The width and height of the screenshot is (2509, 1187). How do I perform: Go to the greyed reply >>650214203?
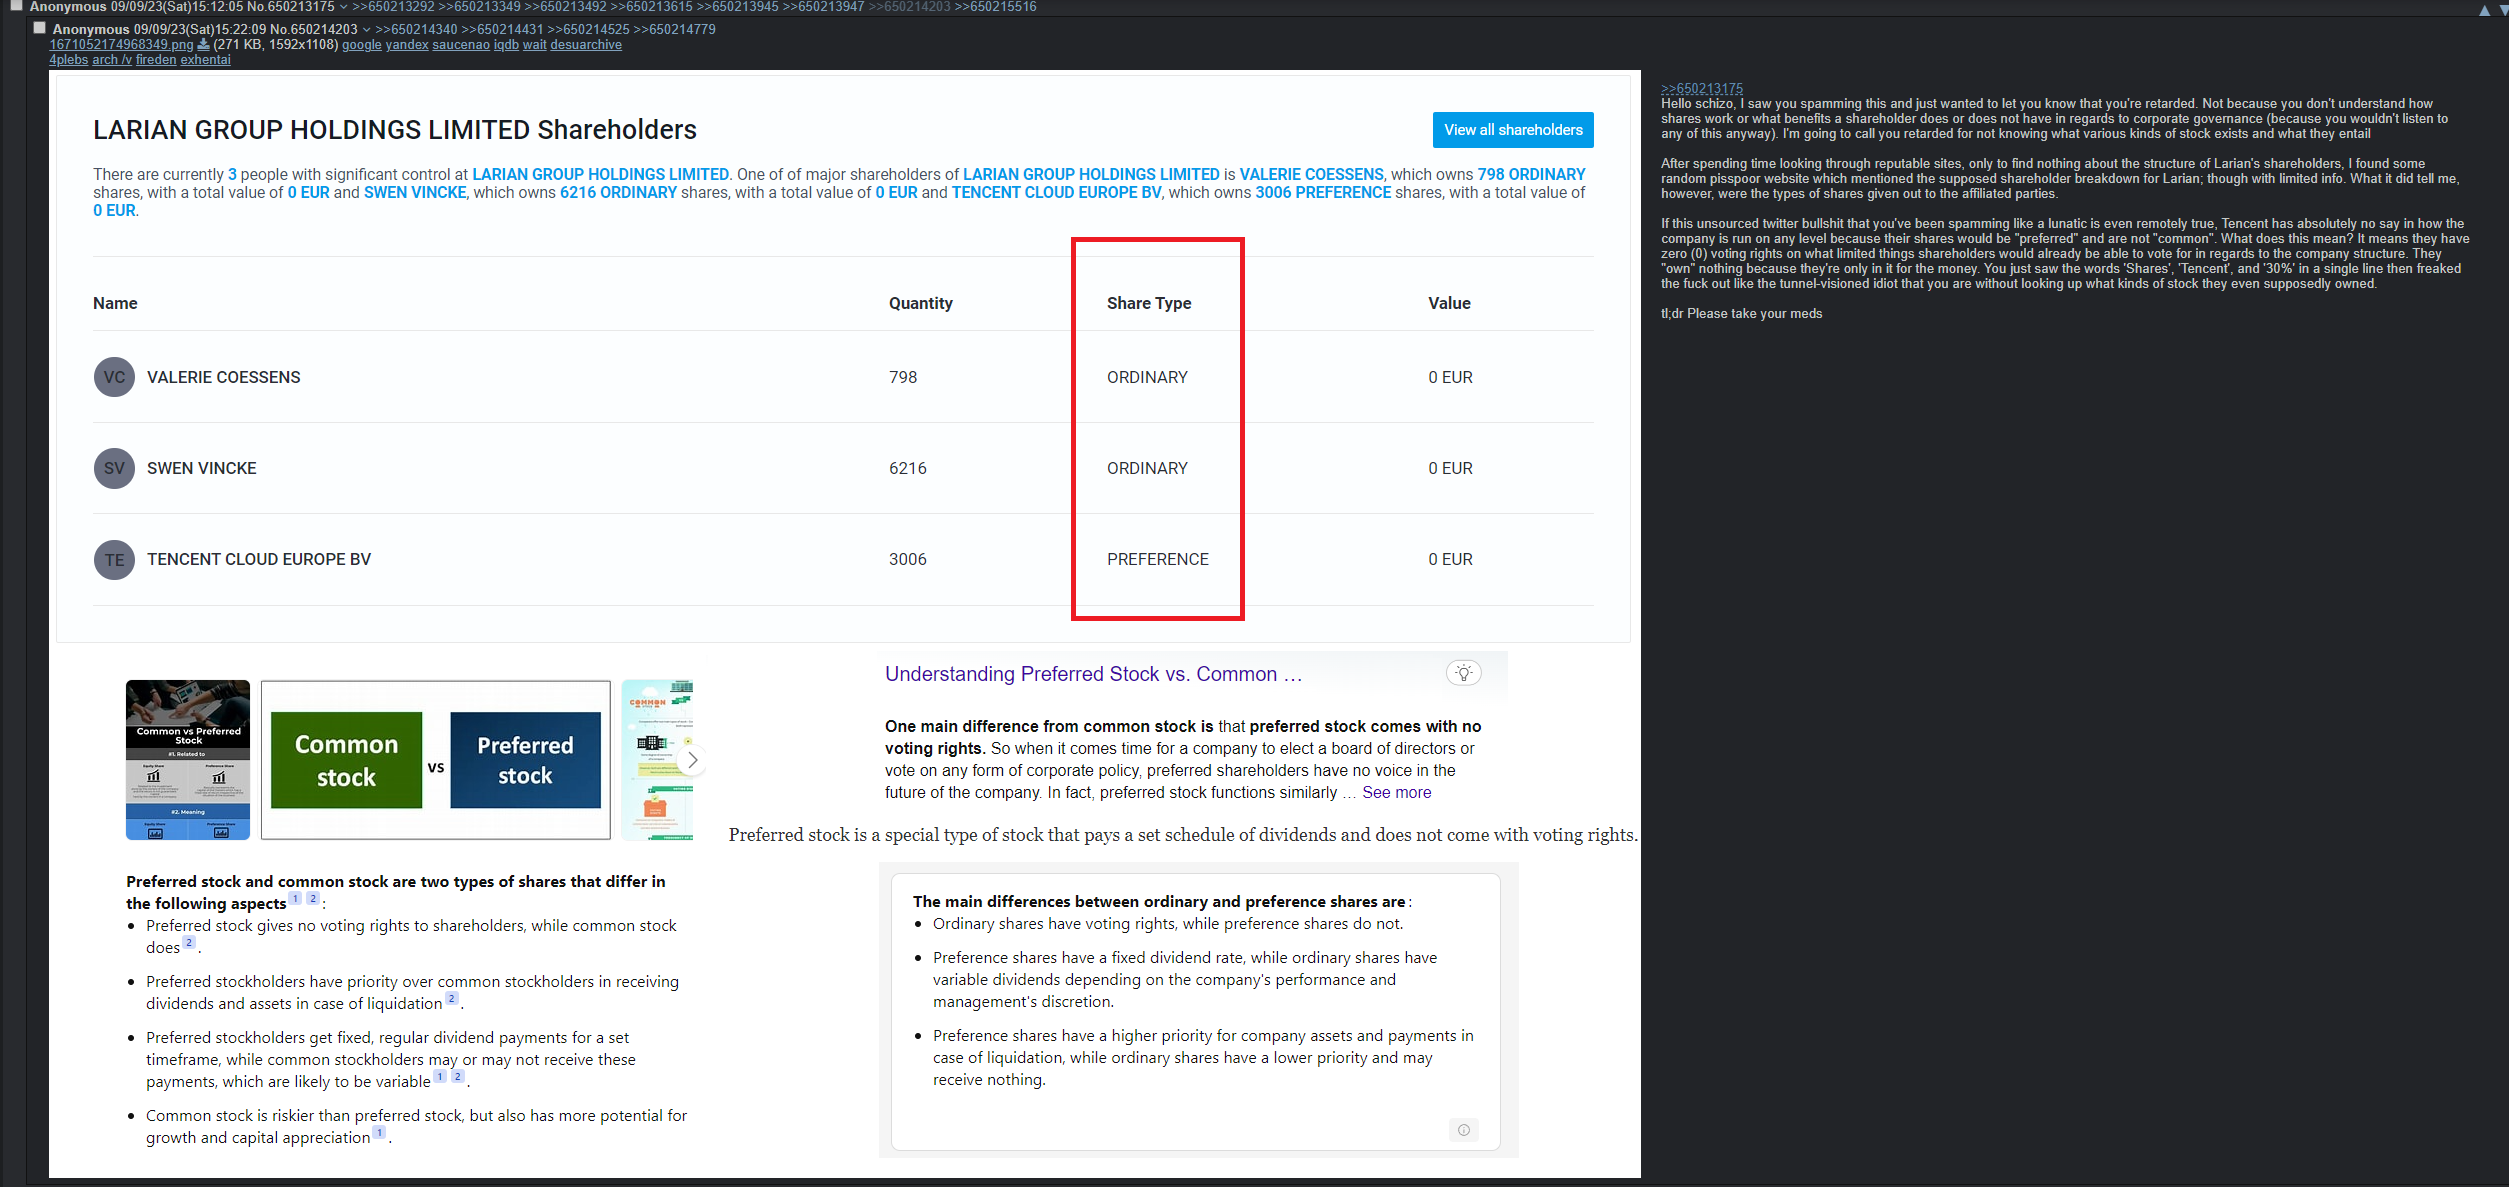tap(909, 7)
